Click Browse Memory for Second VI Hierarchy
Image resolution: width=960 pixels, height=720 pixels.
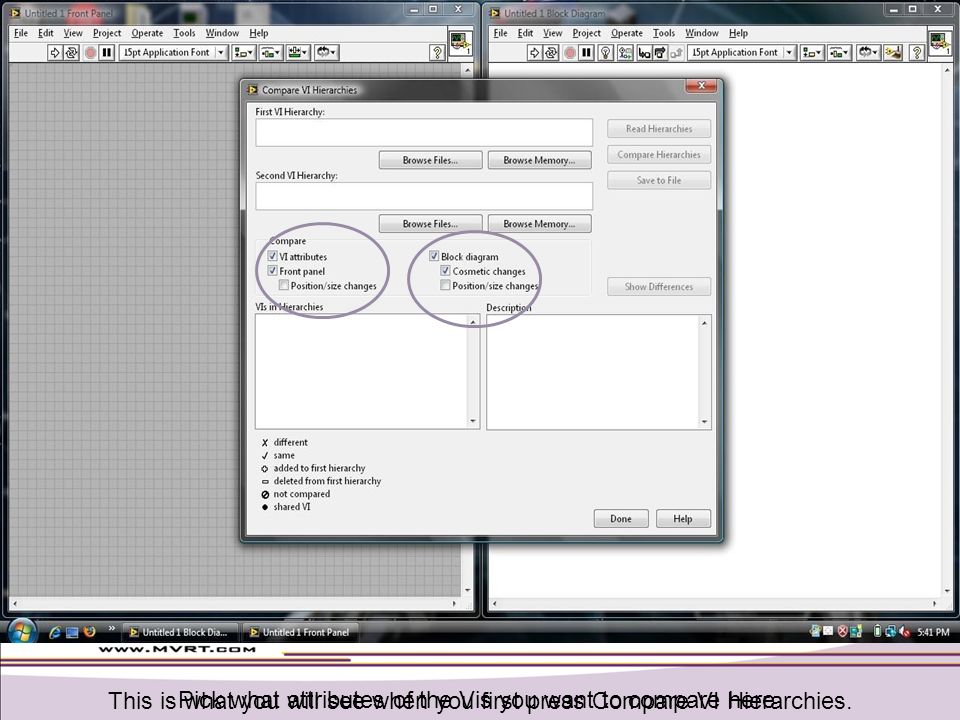[539, 223]
